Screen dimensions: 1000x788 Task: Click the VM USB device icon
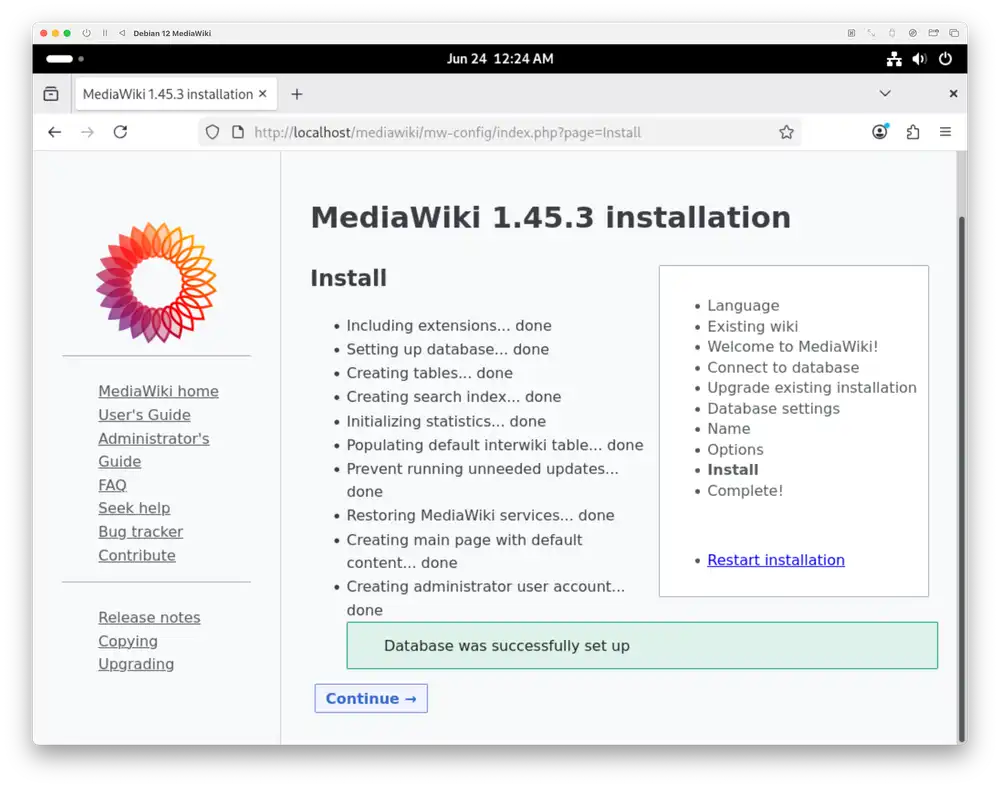(x=892, y=33)
